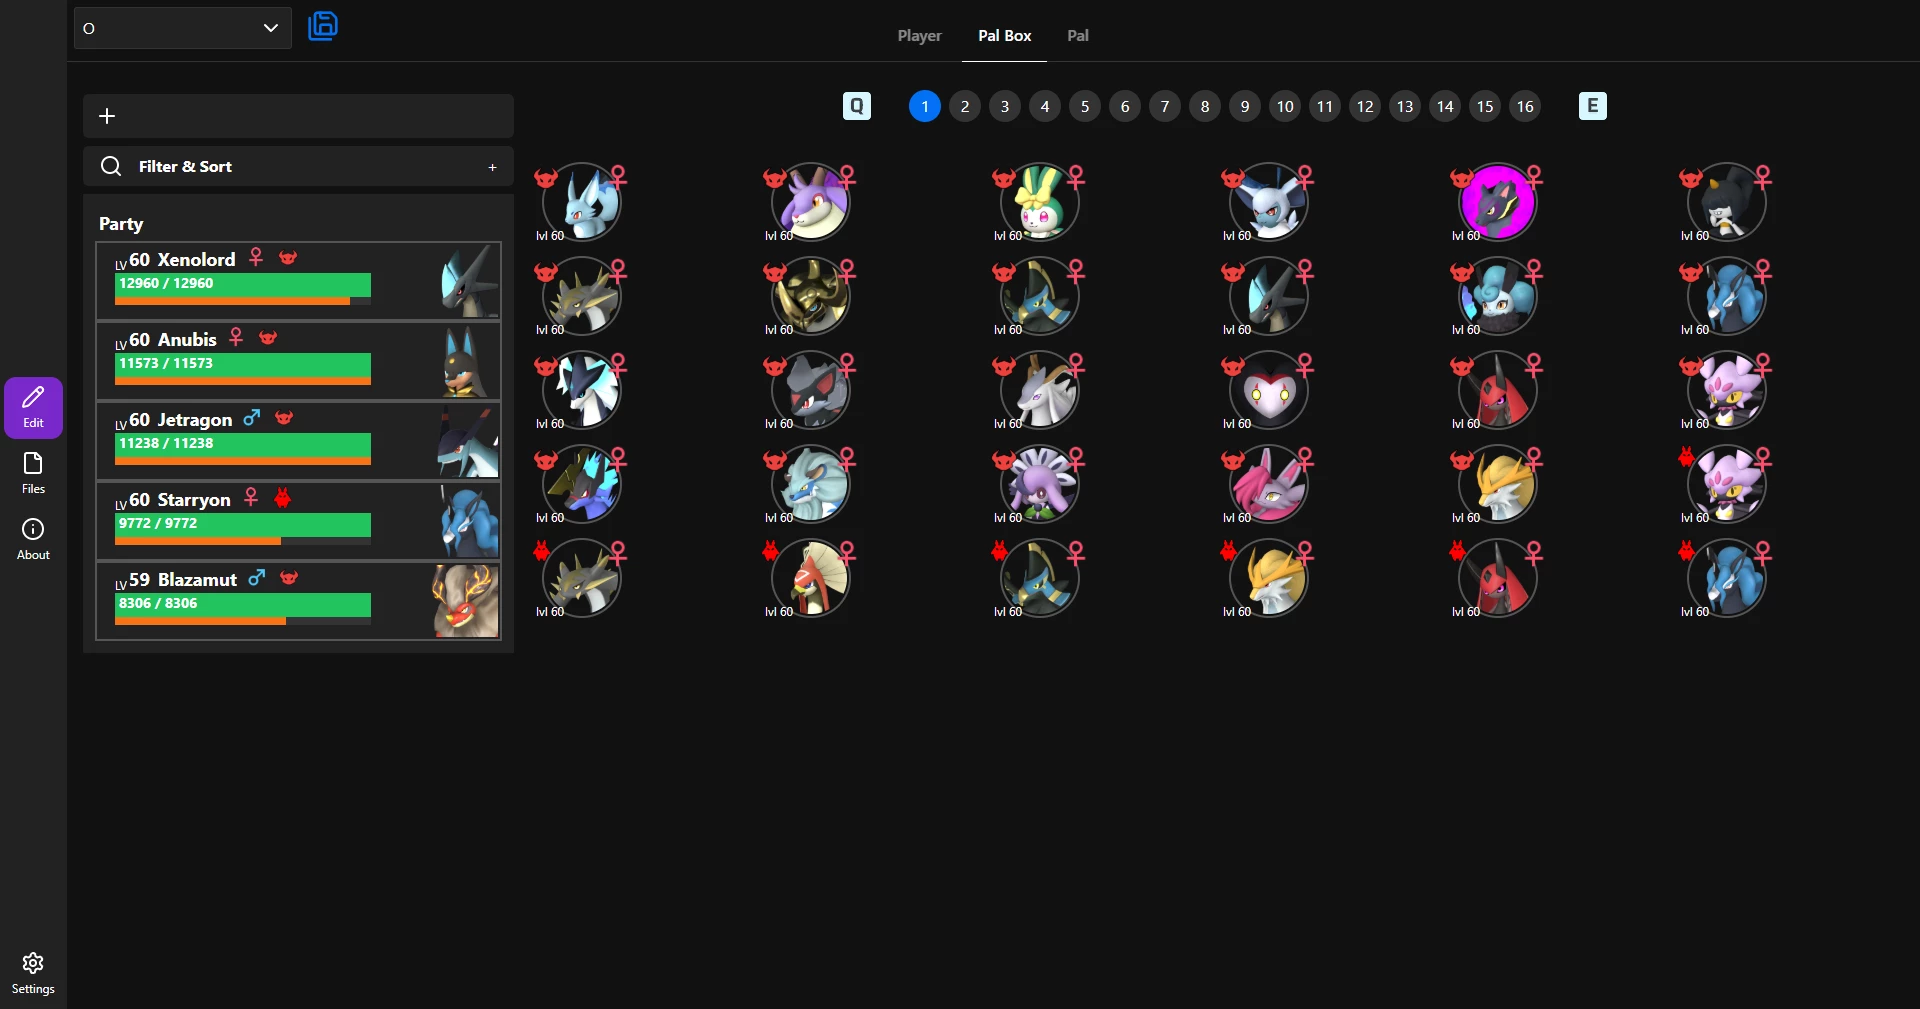
Task: Click Xenolord's 12960 / 12960 health bar
Action: point(243,285)
